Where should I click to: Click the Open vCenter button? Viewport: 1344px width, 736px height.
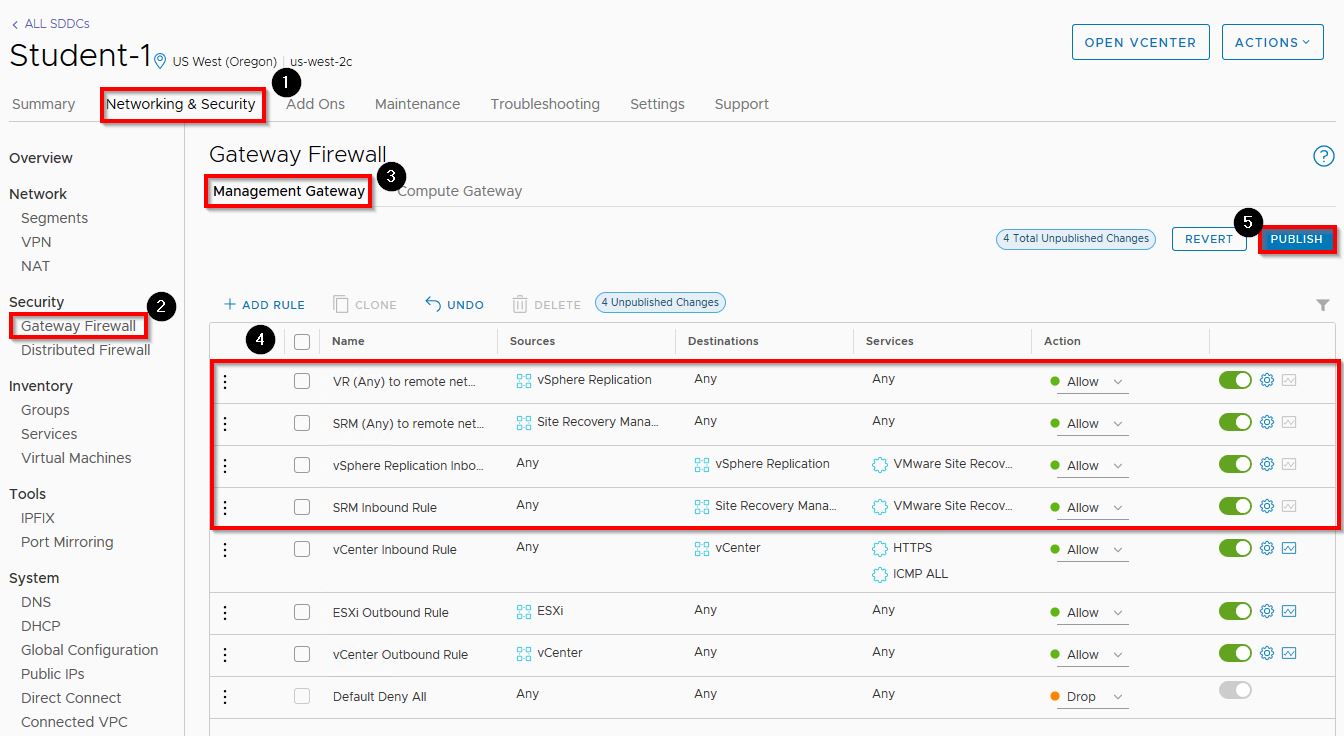point(1140,42)
